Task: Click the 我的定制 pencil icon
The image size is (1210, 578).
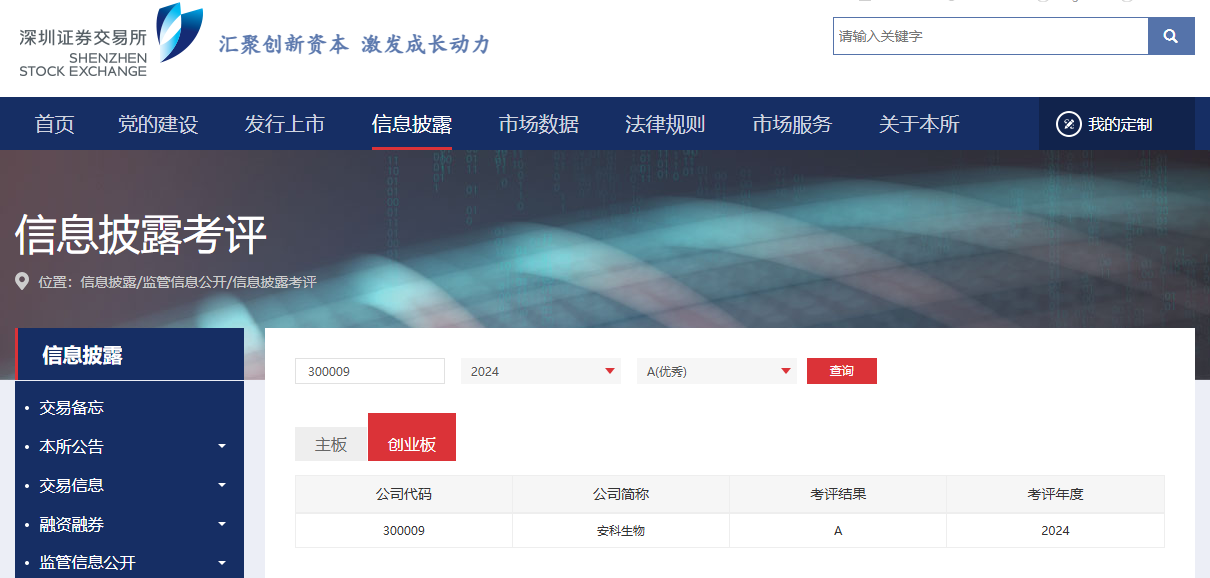Action: click(1069, 124)
